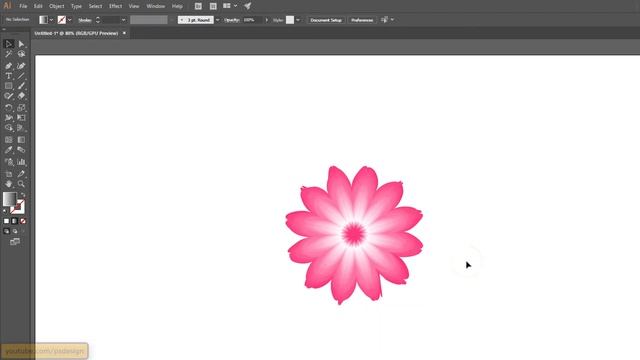Open Adobe Bridge from the menu bar
This screenshot has height=360, width=640.
click(x=198, y=6)
